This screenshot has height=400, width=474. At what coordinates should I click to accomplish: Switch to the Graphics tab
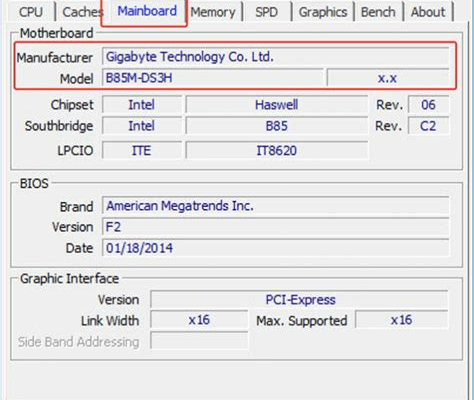(x=323, y=12)
